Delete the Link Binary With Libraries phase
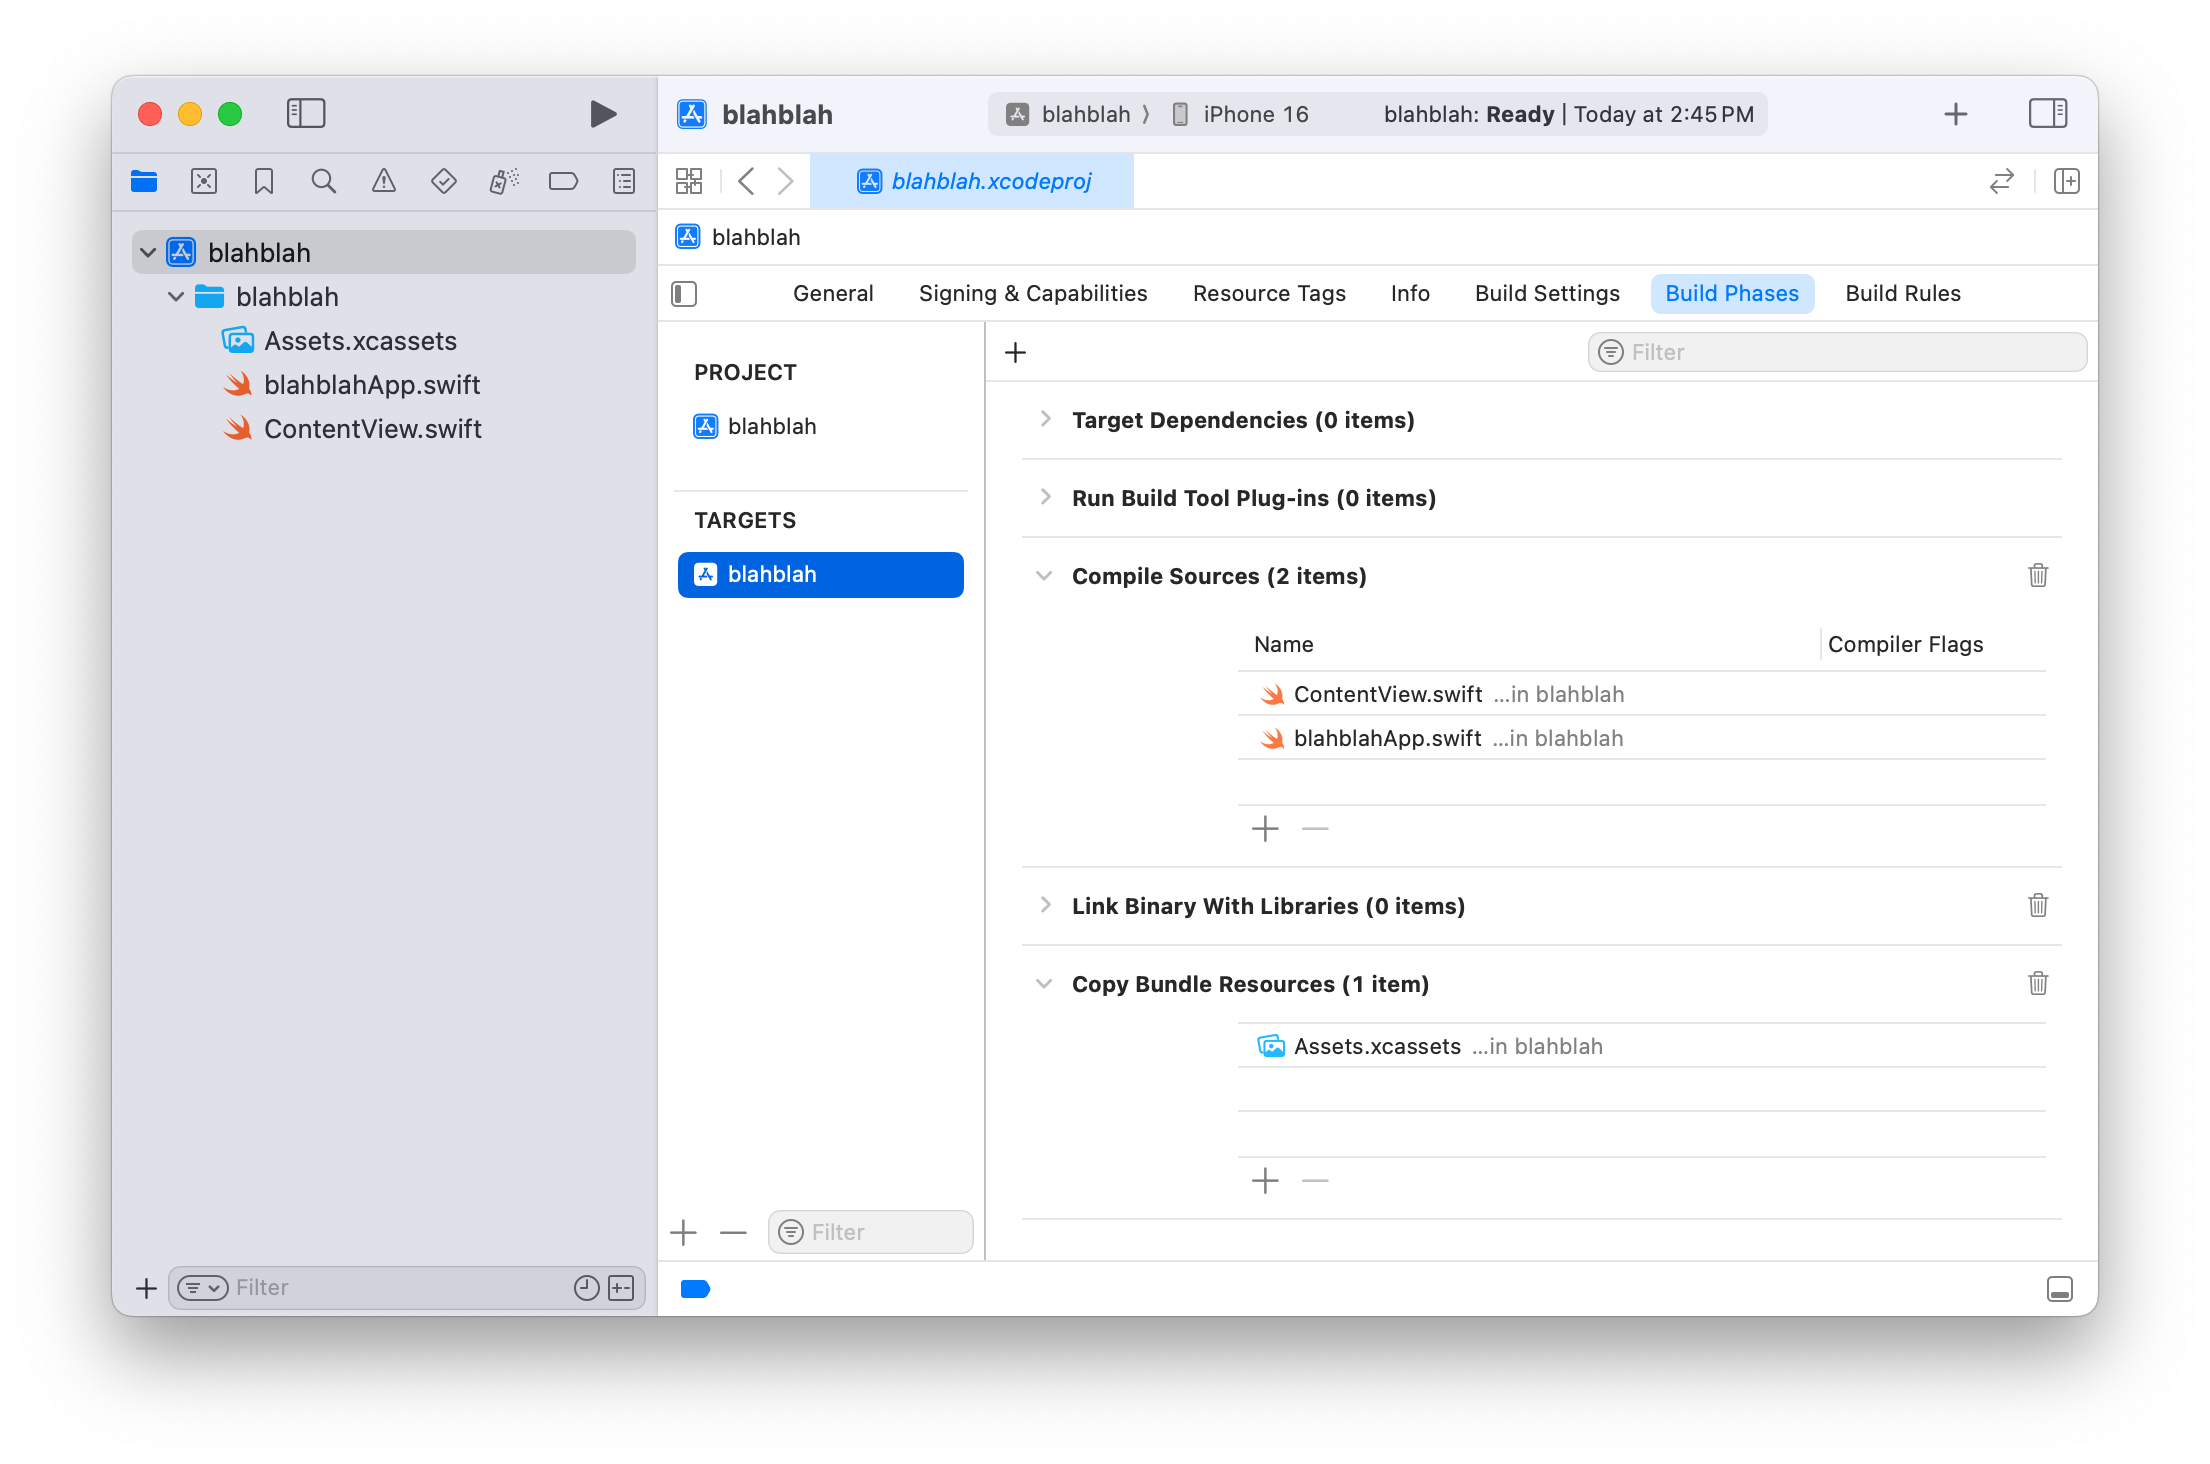Screen dimensions: 2210x1464 (x=2038, y=905)
